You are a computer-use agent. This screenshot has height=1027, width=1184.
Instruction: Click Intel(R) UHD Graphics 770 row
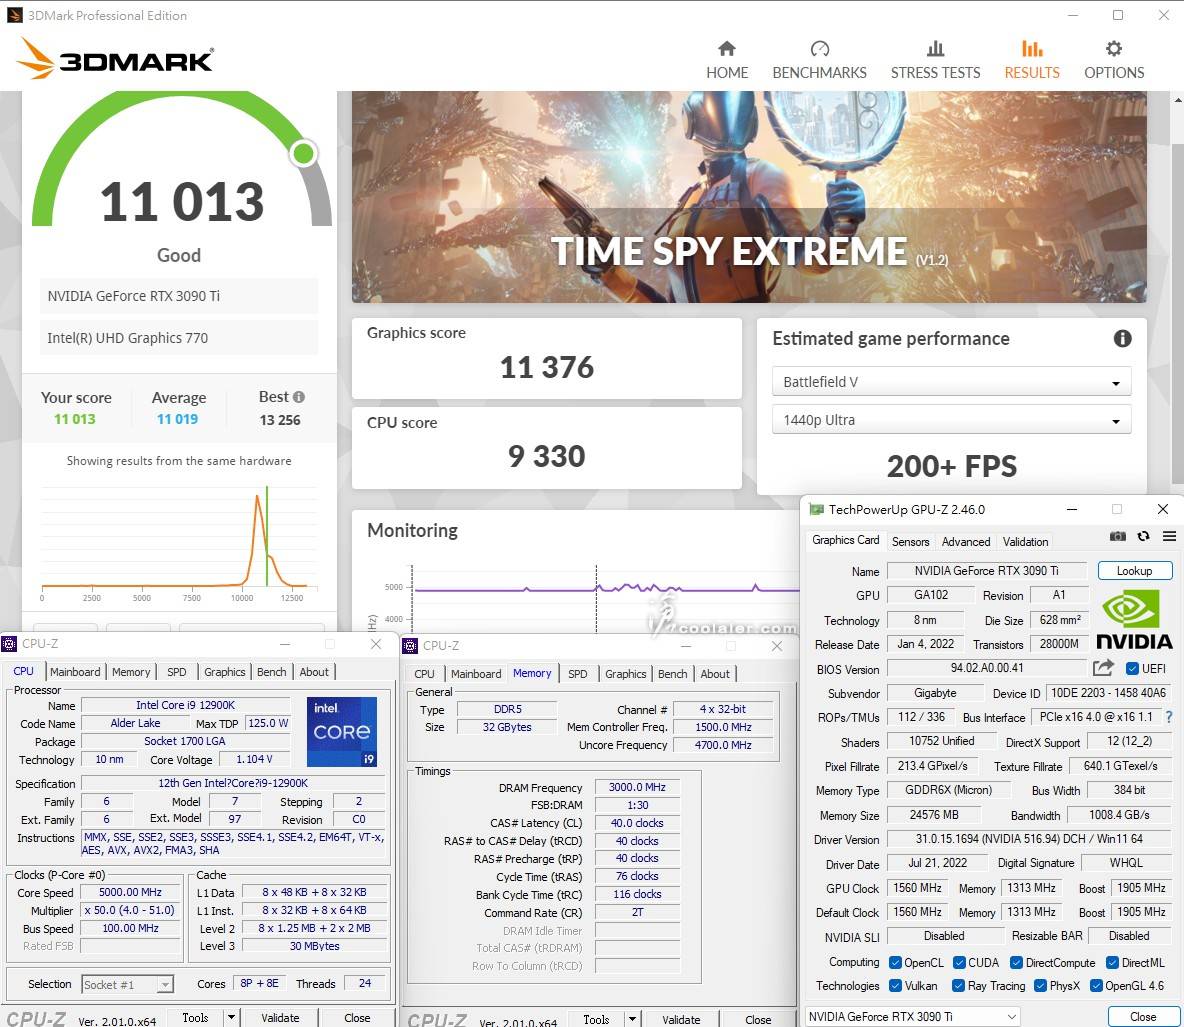(x=179, y=338)
